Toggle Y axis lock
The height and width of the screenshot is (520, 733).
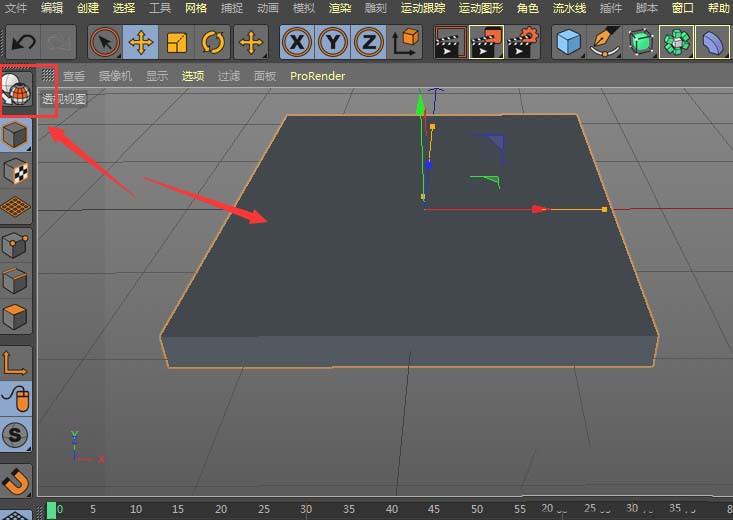pos(333,43)
